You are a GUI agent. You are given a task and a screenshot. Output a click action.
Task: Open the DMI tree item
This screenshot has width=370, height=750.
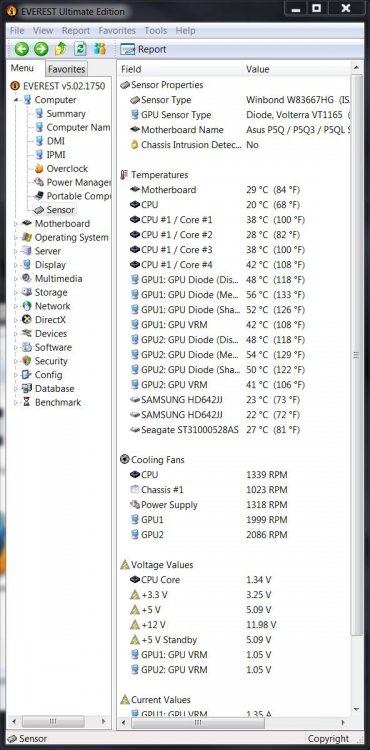(49, 141)
